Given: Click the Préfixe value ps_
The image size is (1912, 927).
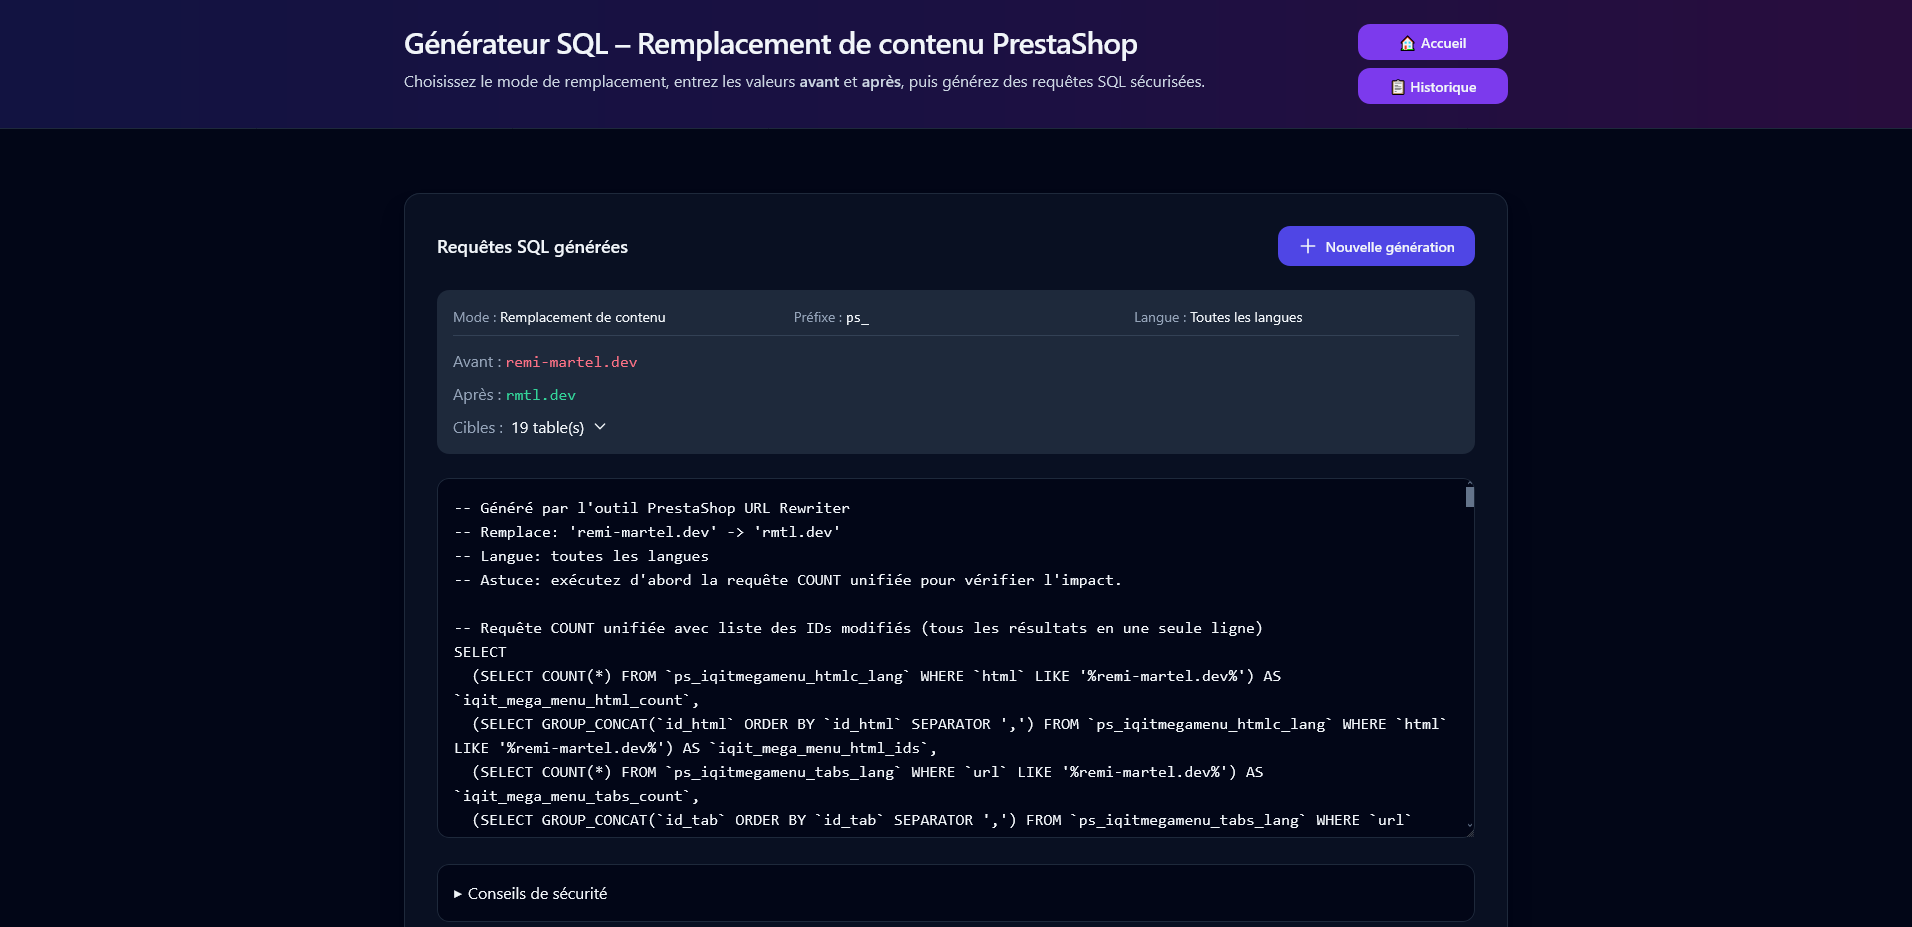Looking at the screenshot, I should 857,317.
